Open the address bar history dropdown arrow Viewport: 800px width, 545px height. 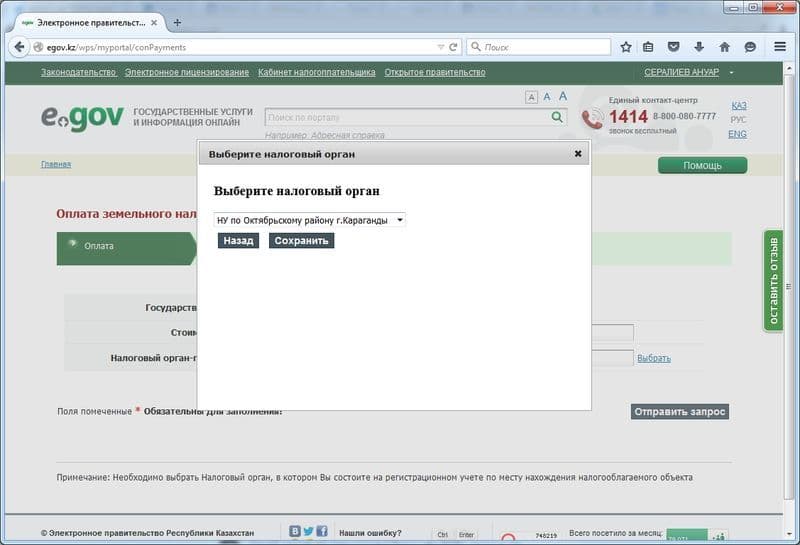pyautogui.click(x=440, y=47)
